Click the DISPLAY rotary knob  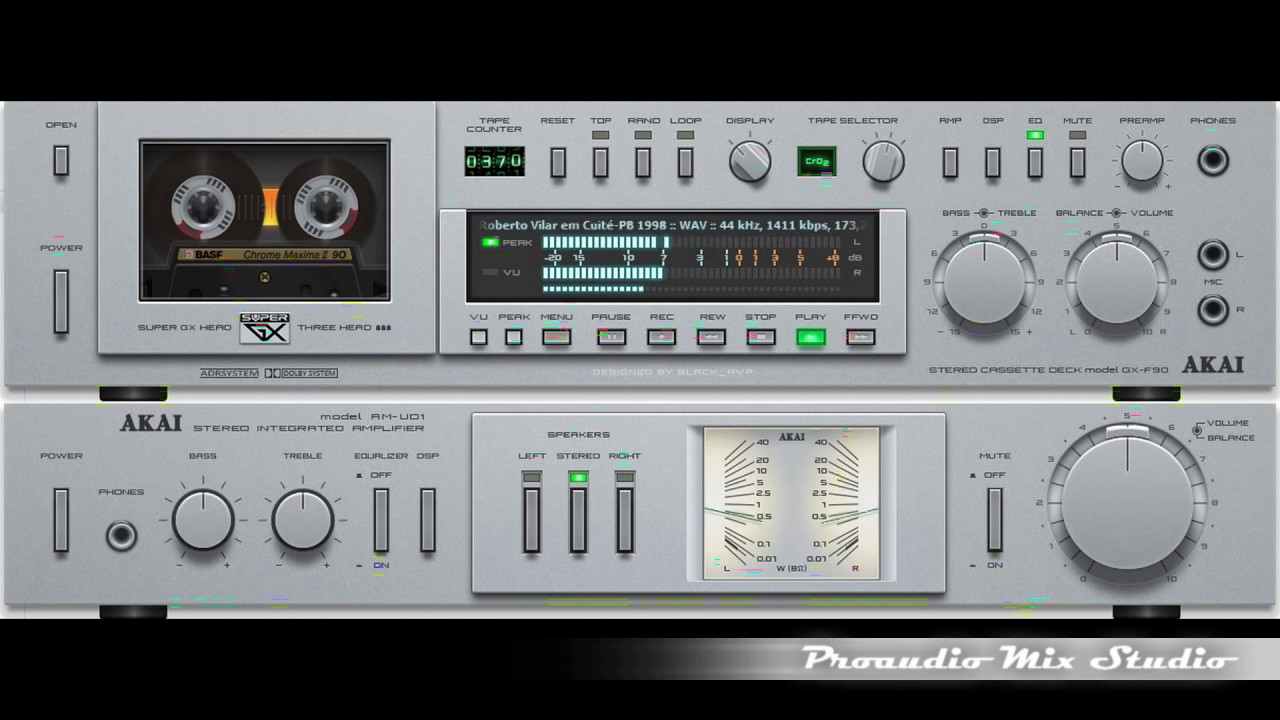[x=750, y=161]
